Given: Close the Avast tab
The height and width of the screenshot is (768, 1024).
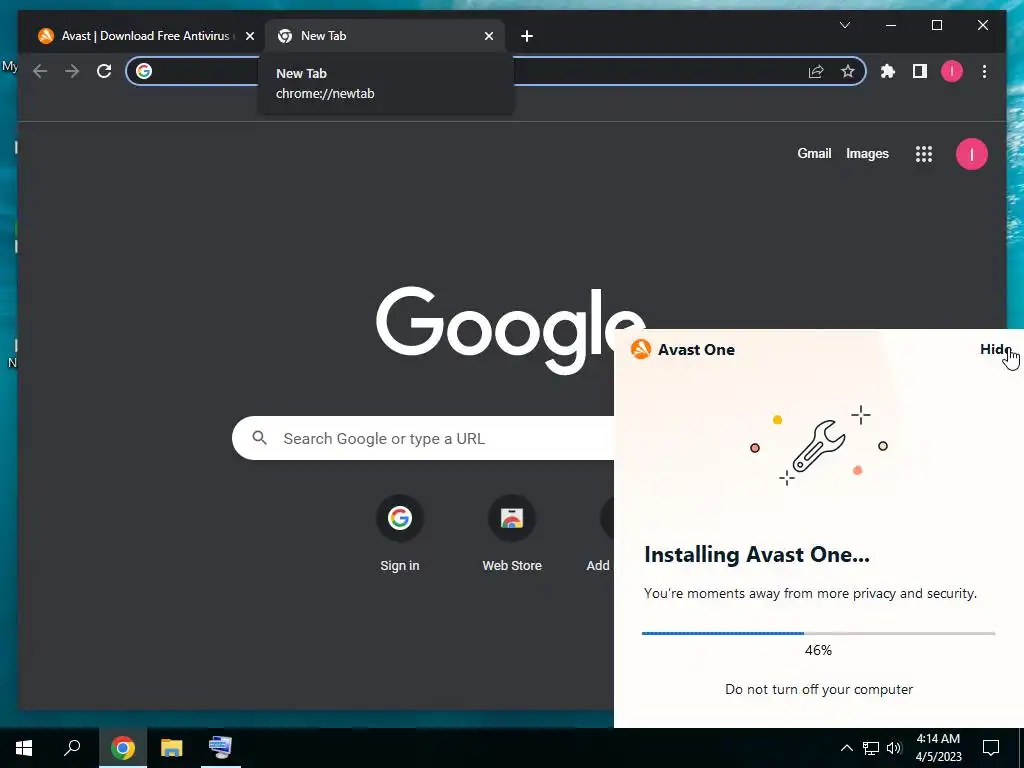Looking at the screenshot, I should [249, 36].
